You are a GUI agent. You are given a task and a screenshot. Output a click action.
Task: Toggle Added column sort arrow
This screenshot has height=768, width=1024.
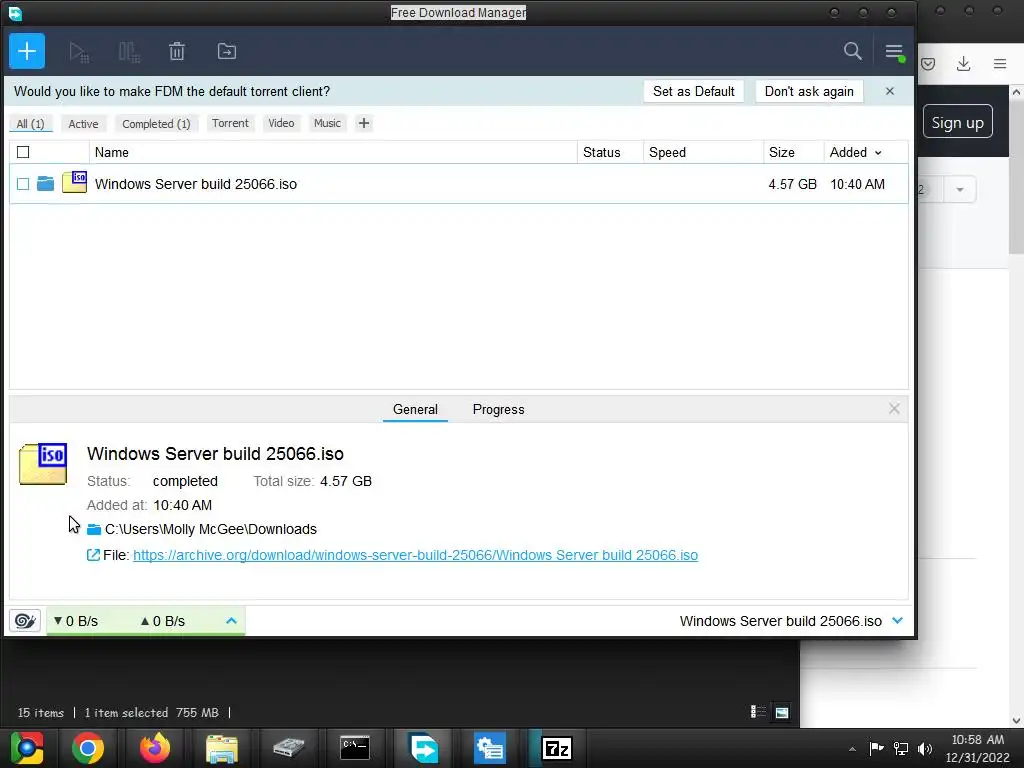tap(878, 153)
